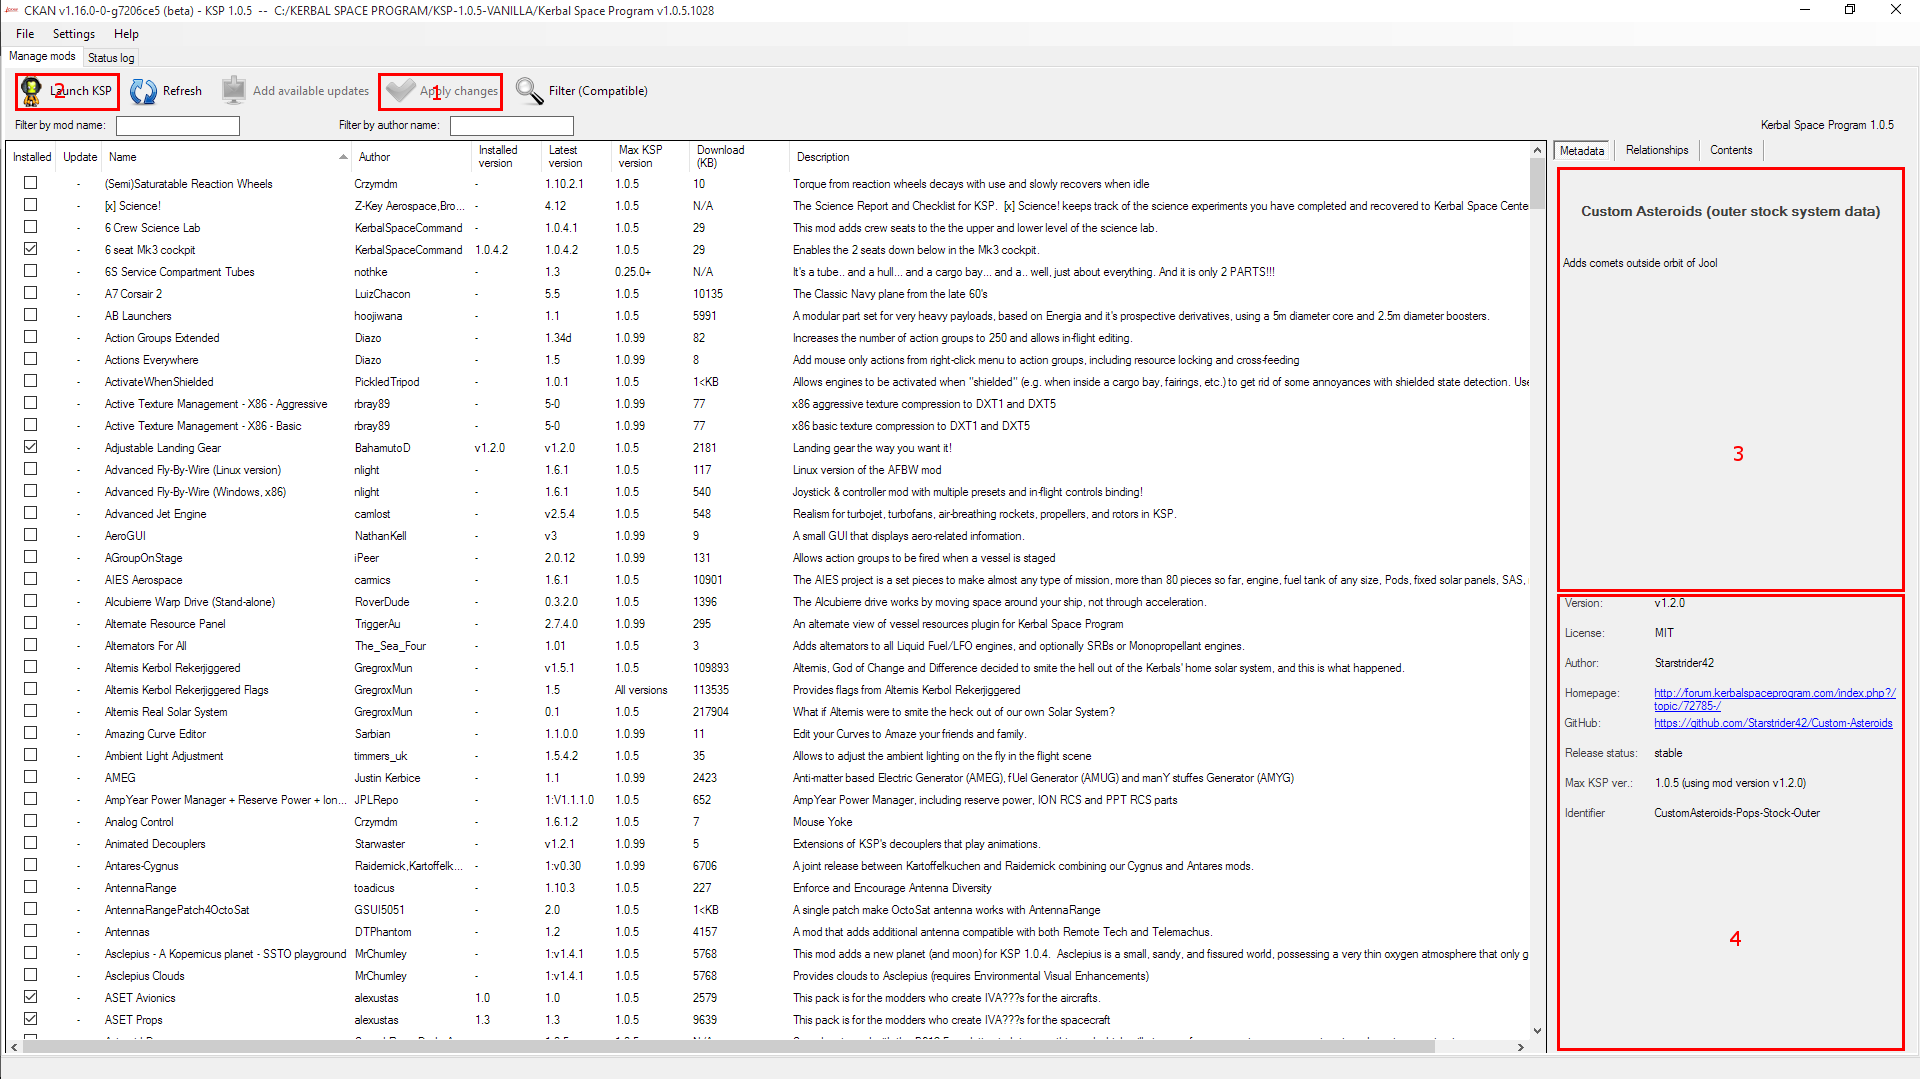Select the Amazing Curve Editor row

click(768, 734)
